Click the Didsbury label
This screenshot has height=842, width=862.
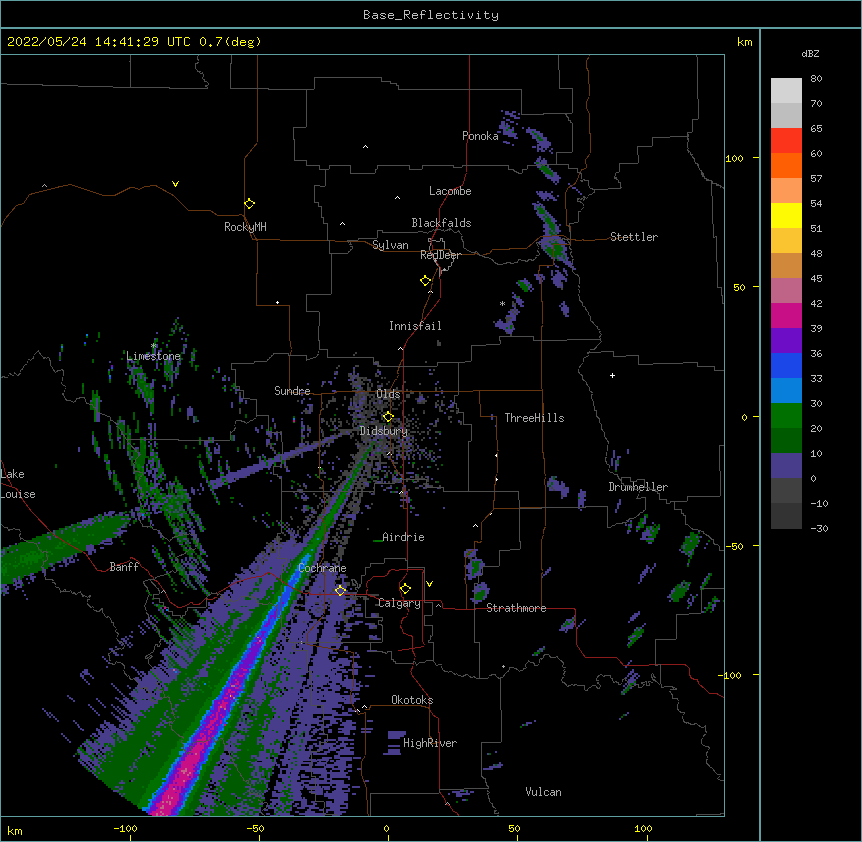point(384,431)
